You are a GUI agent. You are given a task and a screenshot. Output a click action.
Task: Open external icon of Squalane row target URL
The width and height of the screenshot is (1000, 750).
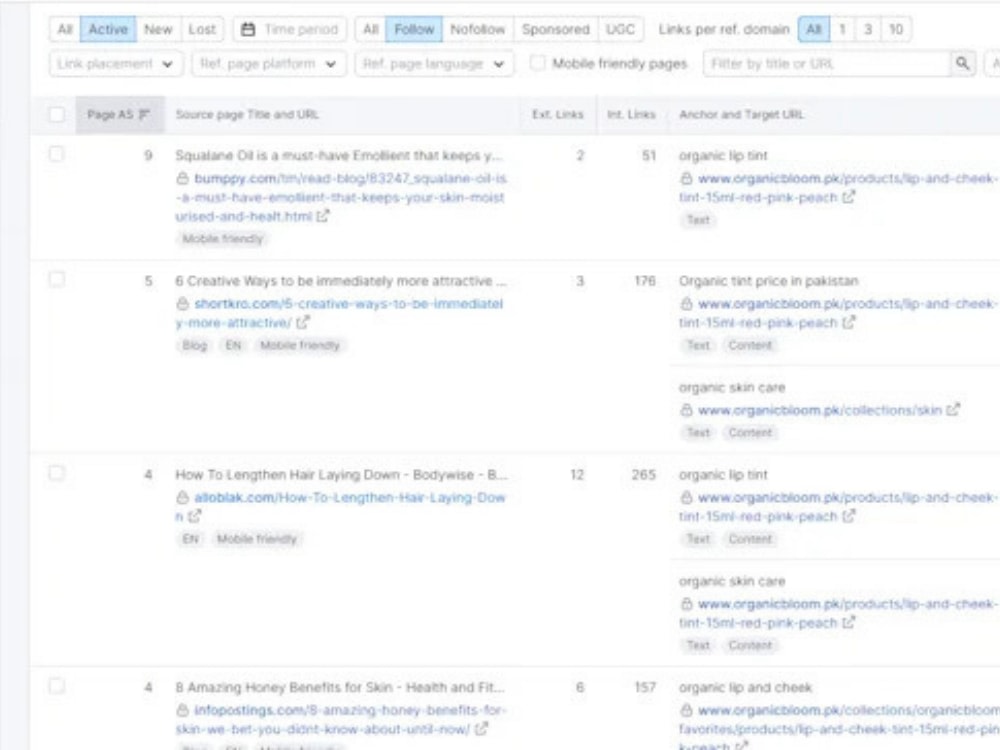coord(848,198)
